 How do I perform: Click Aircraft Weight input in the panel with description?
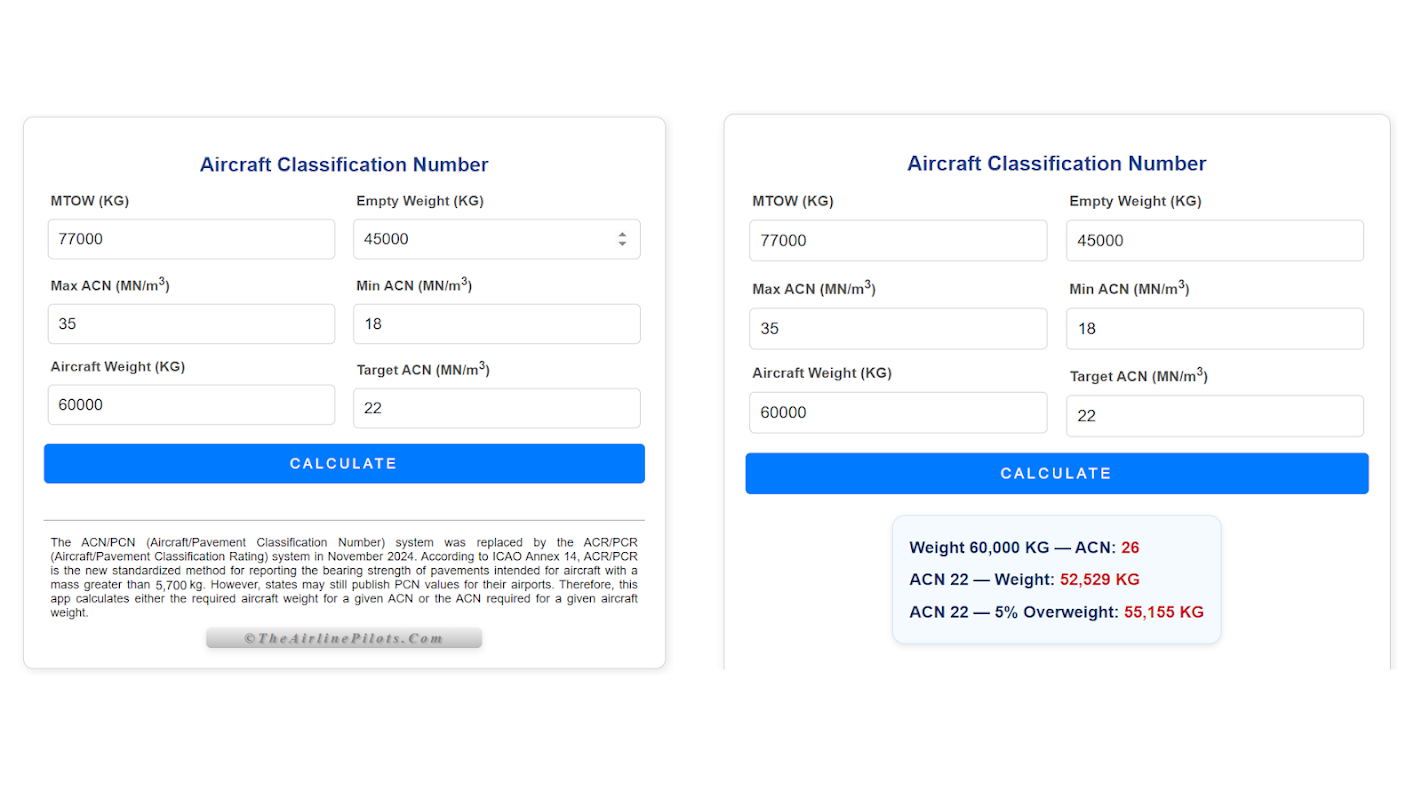point(191,405)
